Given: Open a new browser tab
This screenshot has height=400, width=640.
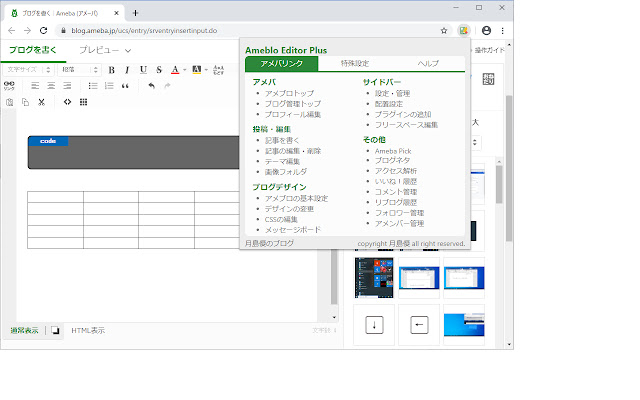Looking at the screenshot, I should 135,13.
